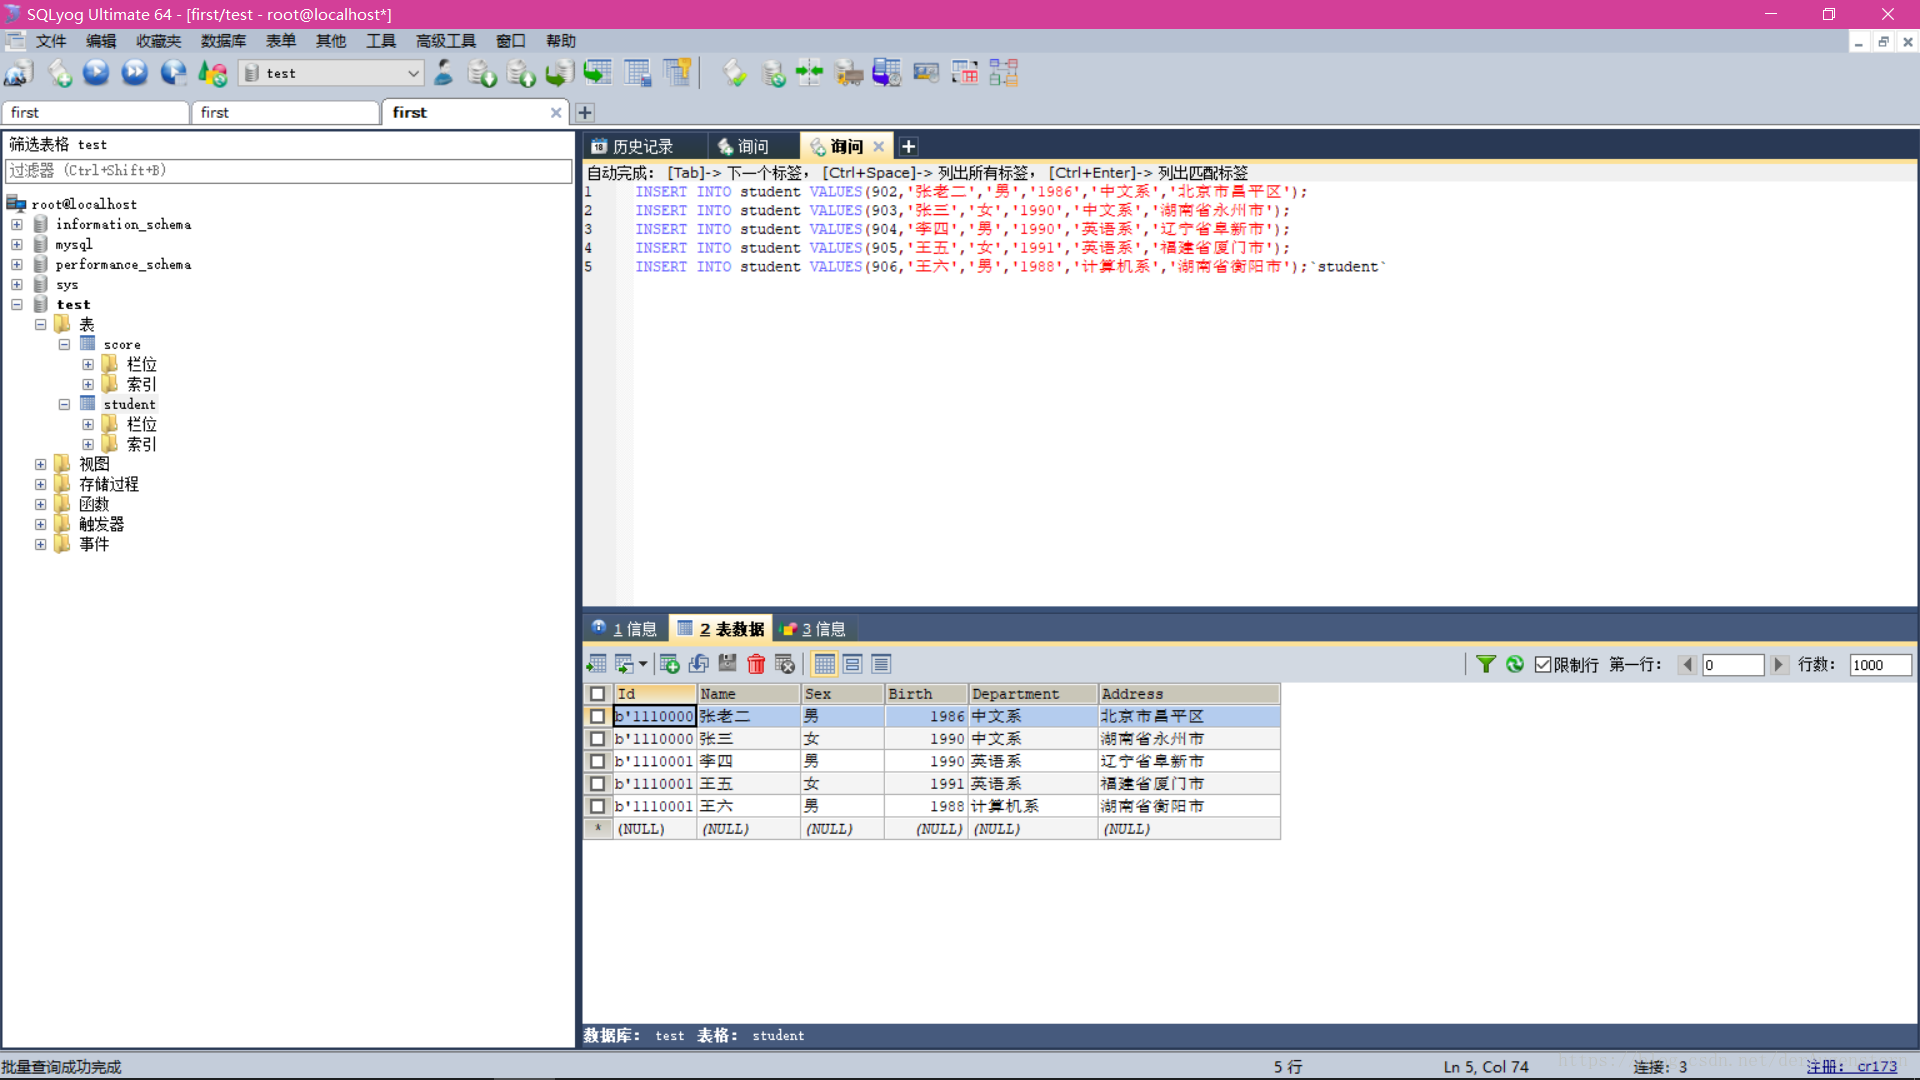Click the red Delete Row trash icon
1920x1080 pixels.
coord(756,664)
